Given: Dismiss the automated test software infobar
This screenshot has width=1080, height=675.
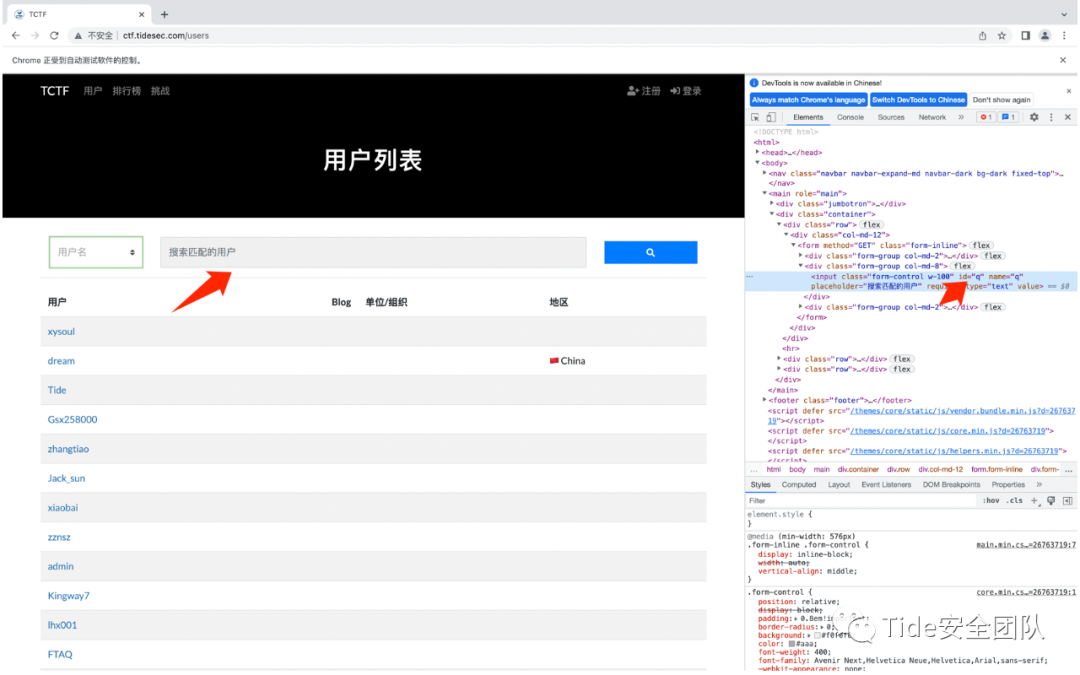Looking at the screenshot, I should (x=1063, y=60).
